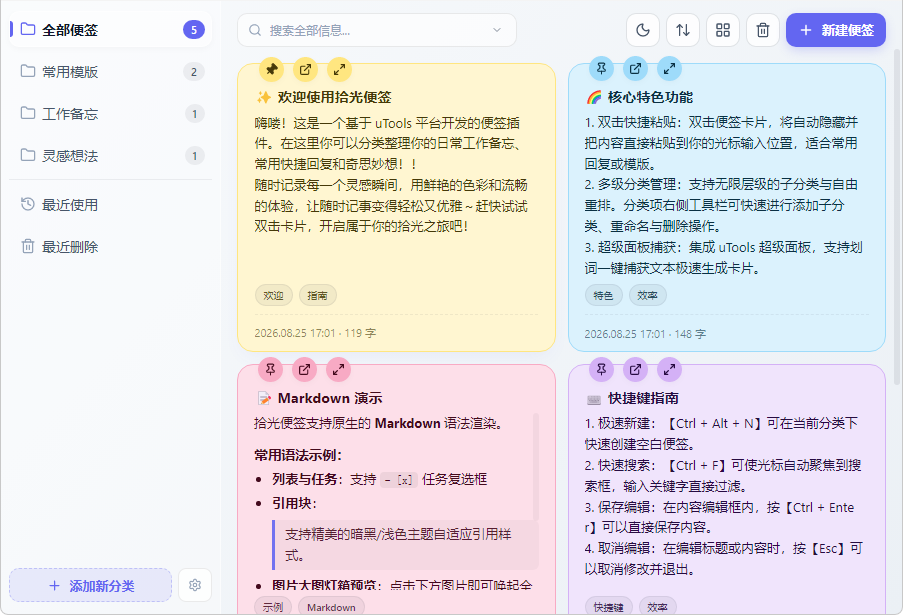Click the trash icon beside 最近删除
903x615 pixels.
tap(28, 246)
